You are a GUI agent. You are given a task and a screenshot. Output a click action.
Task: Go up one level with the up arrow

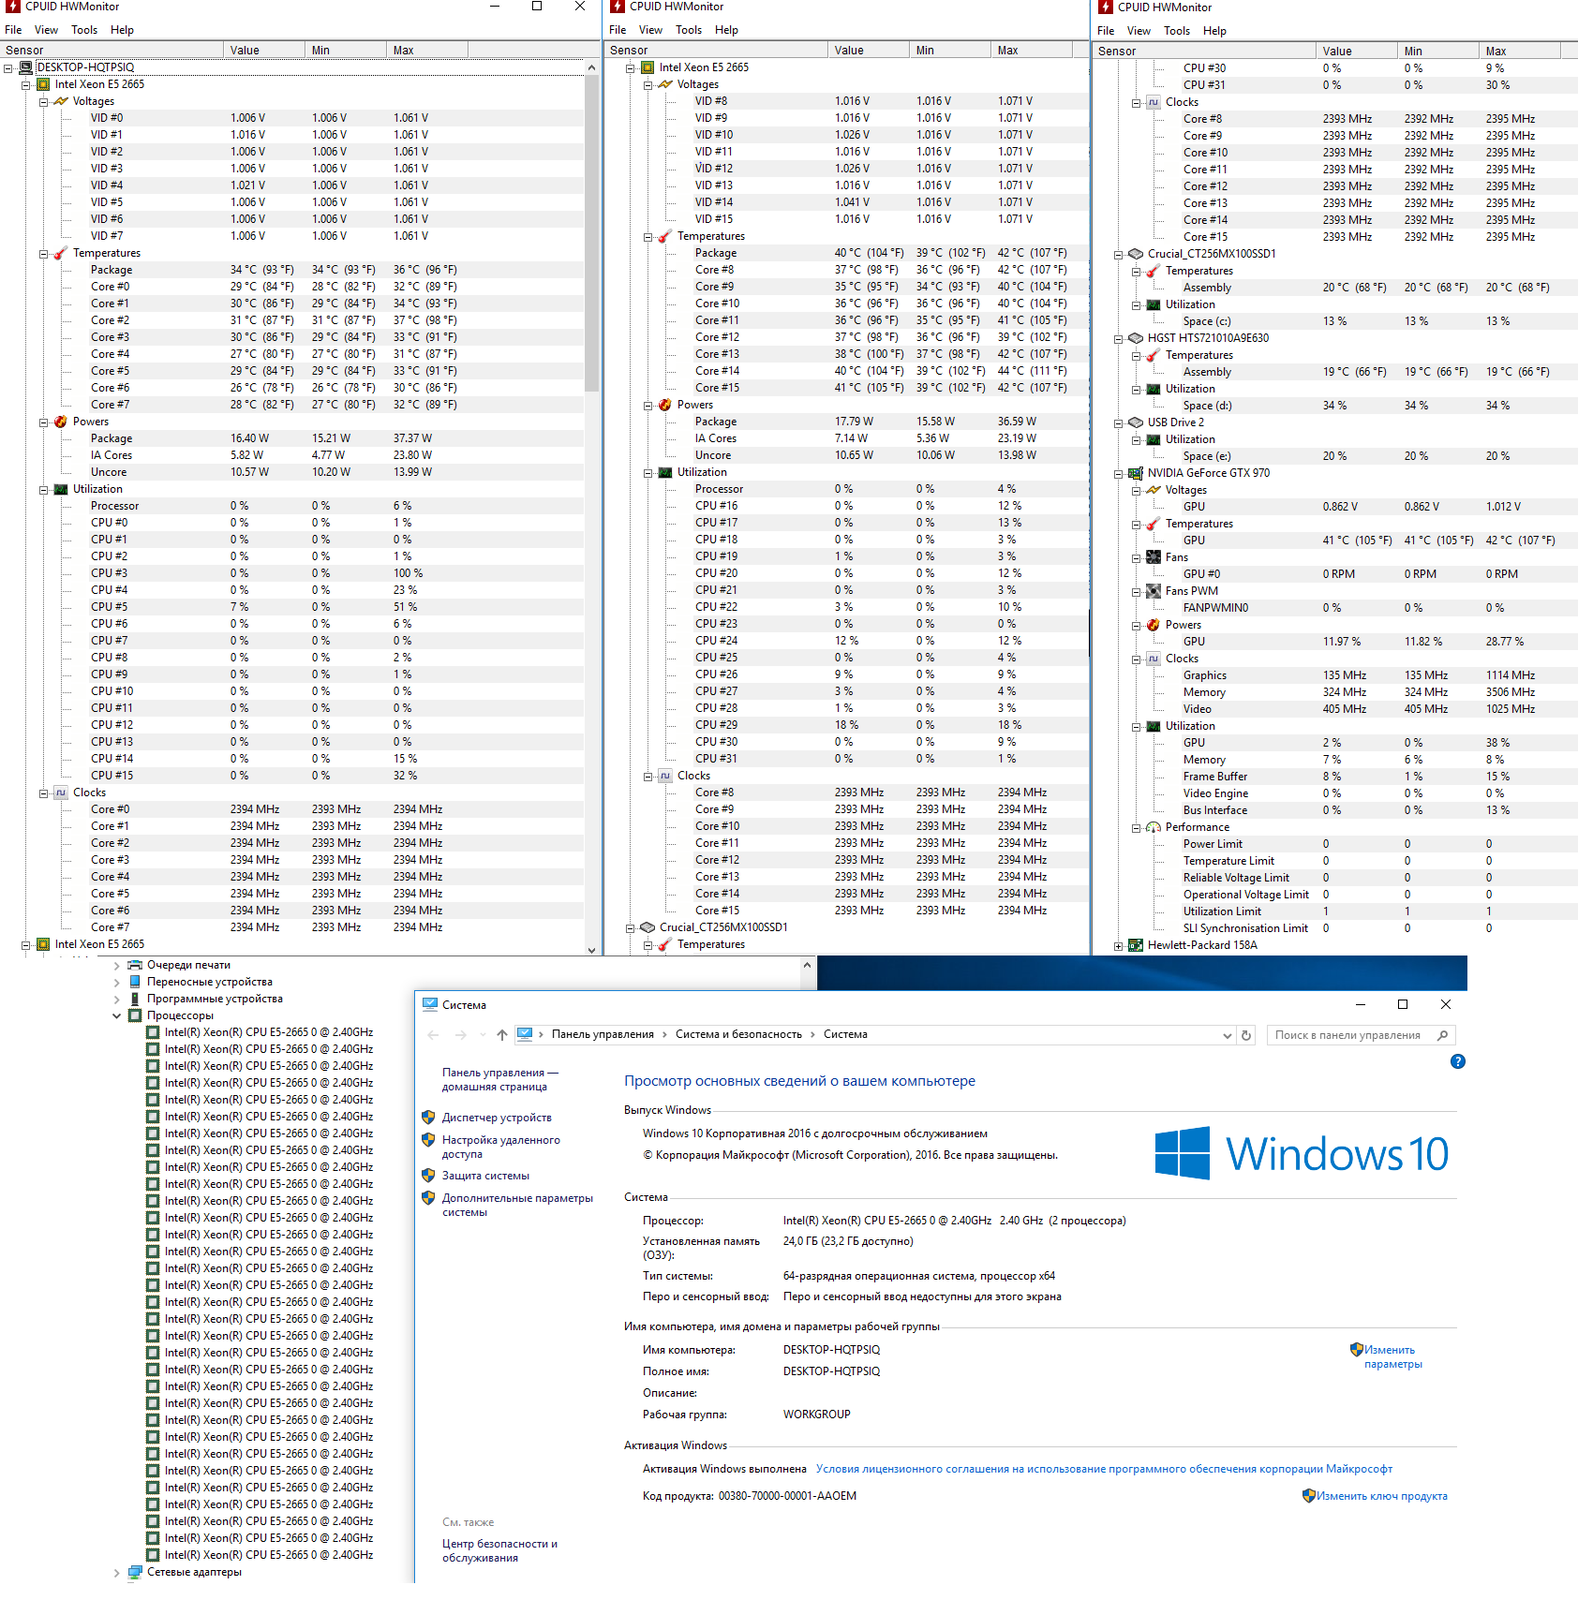[x=502, y=1035]
